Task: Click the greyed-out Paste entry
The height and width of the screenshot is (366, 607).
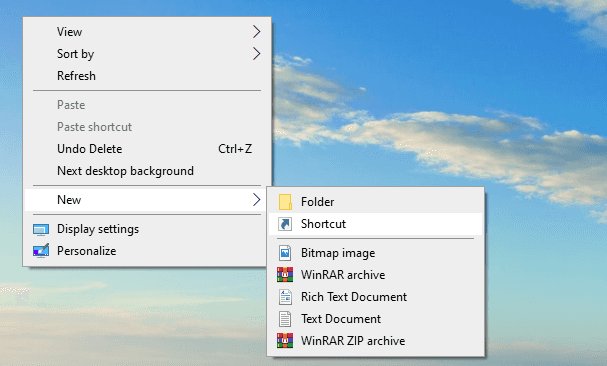Action: (x=147, y=105)
